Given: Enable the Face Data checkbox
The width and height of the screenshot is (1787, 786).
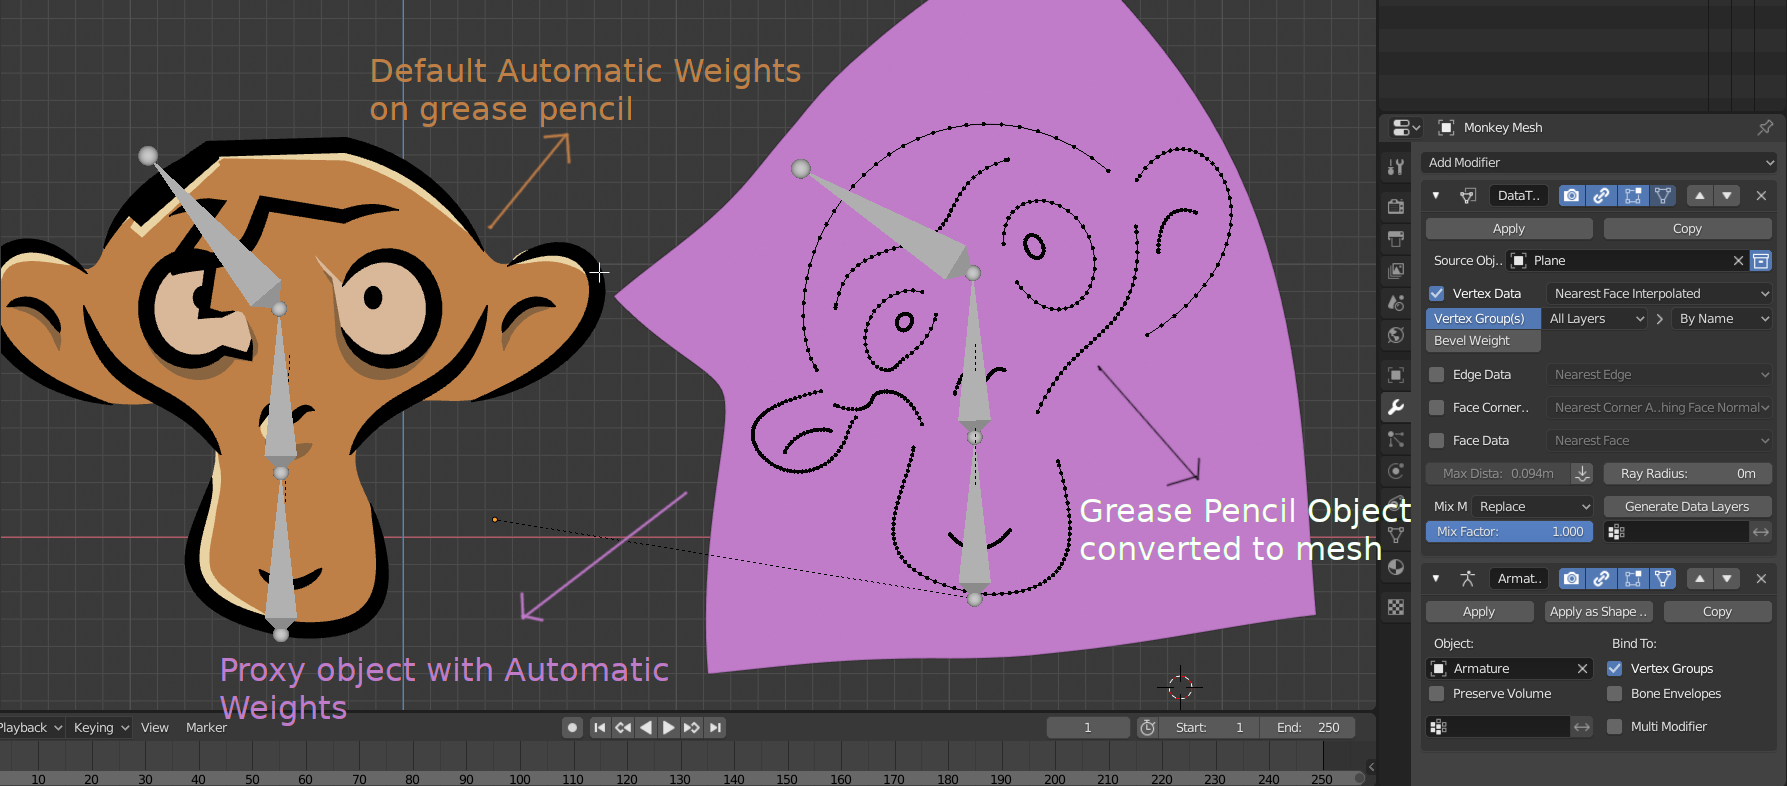Looking at the screenshot, I should click(1437, 441).
